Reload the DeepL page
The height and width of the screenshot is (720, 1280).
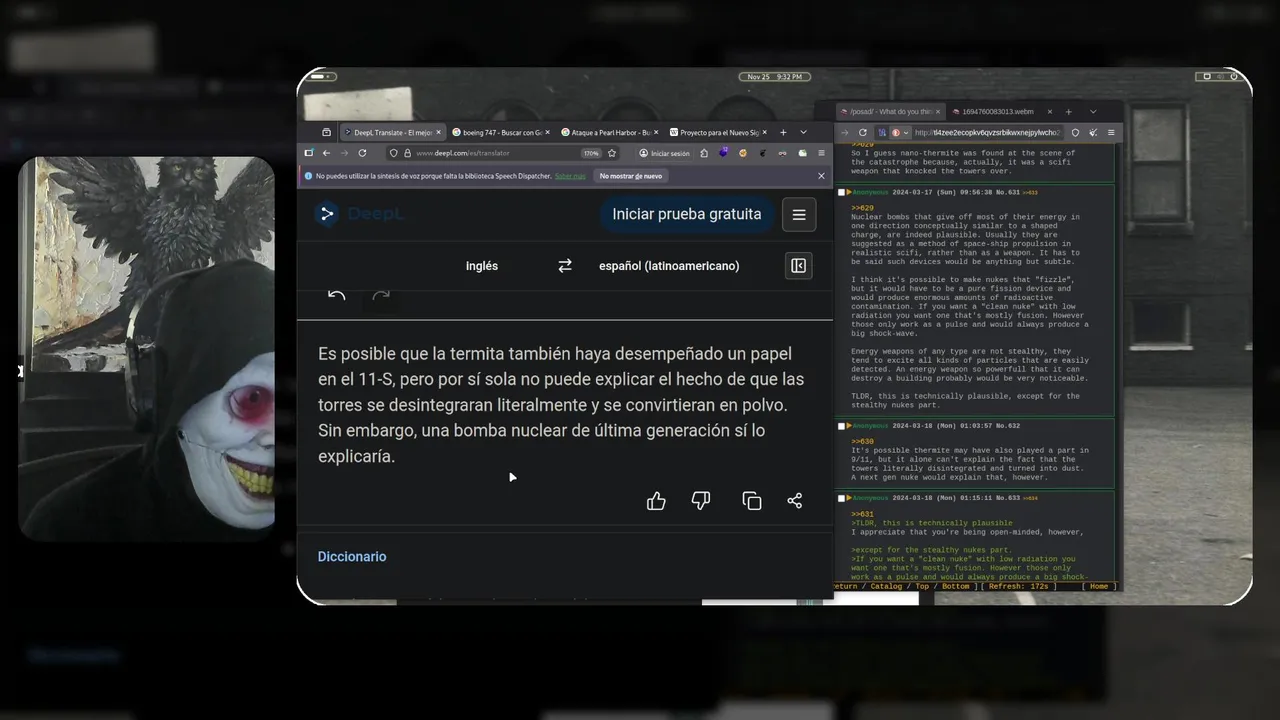coord(362,153)
